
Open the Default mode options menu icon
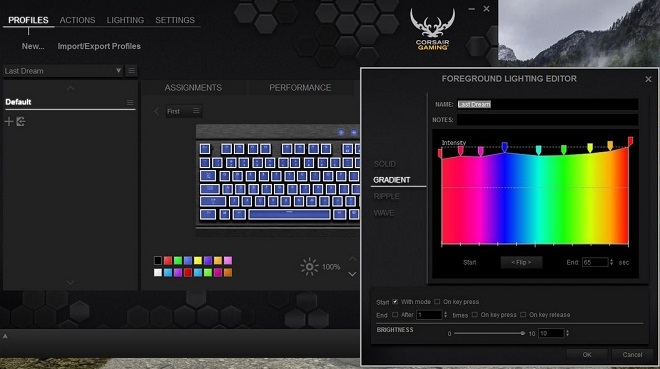pos(130,102)
